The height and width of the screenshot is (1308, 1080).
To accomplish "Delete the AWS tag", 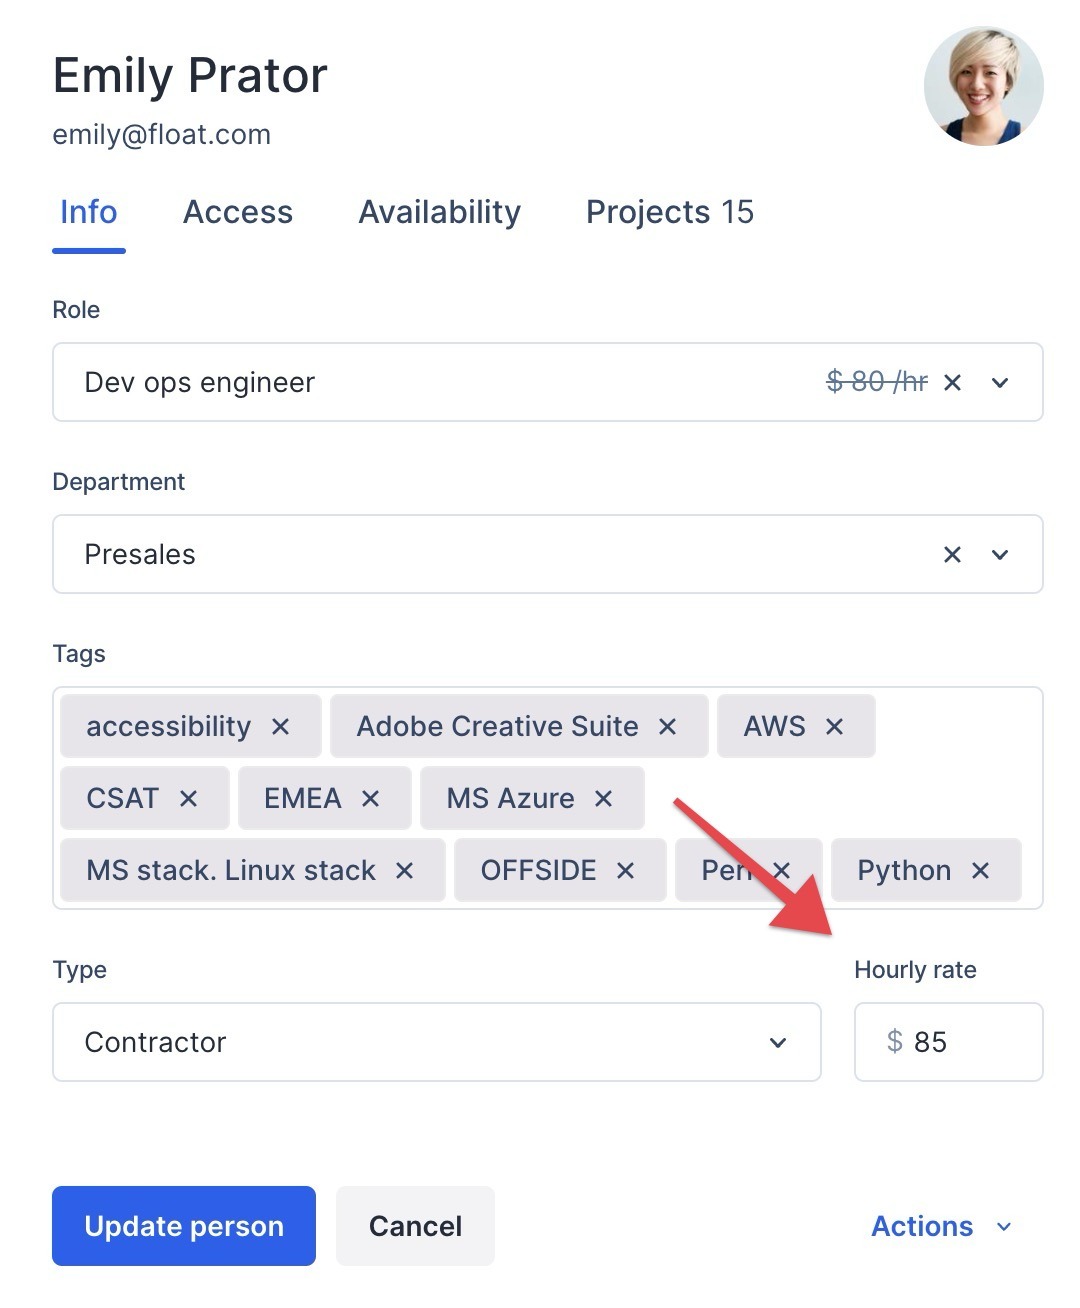I will [835, 727].
